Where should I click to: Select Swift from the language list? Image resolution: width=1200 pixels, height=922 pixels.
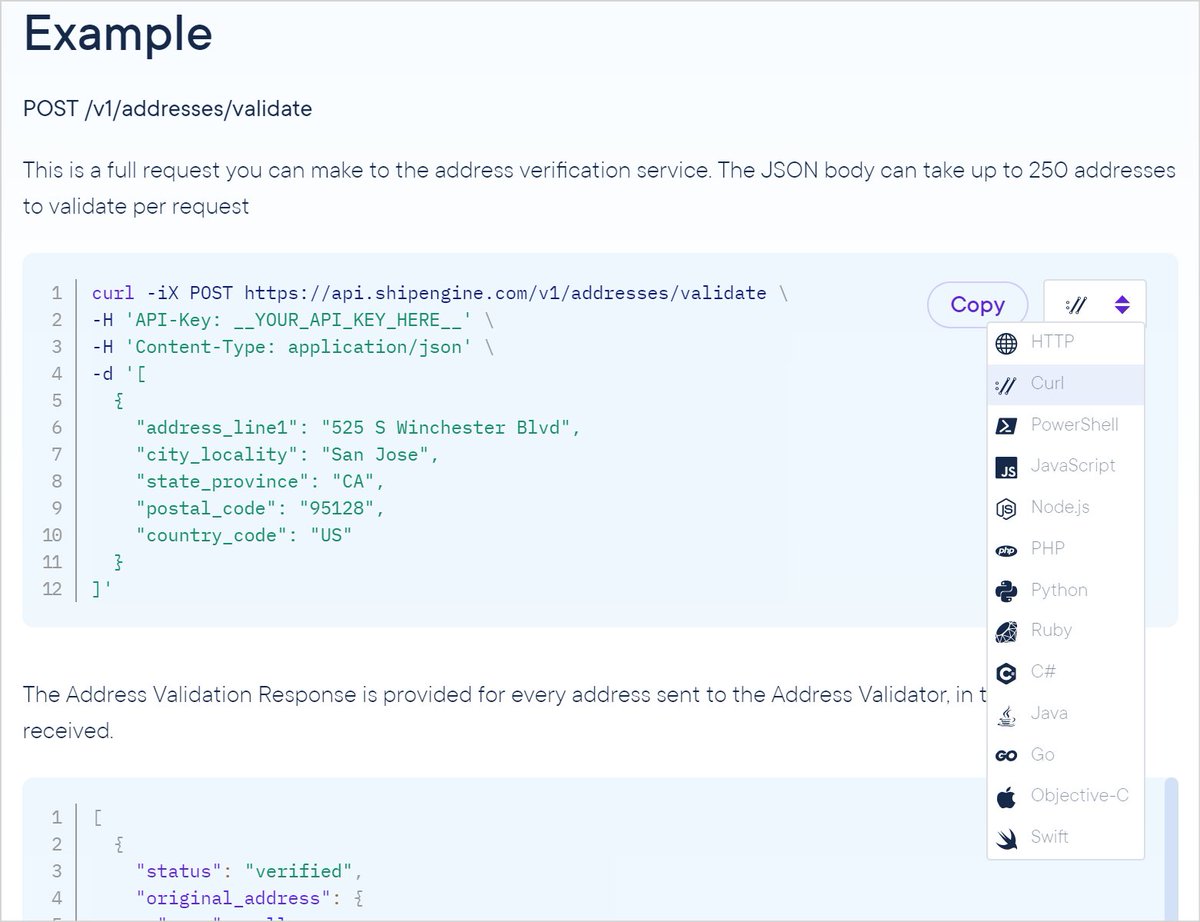point(1066,837)
